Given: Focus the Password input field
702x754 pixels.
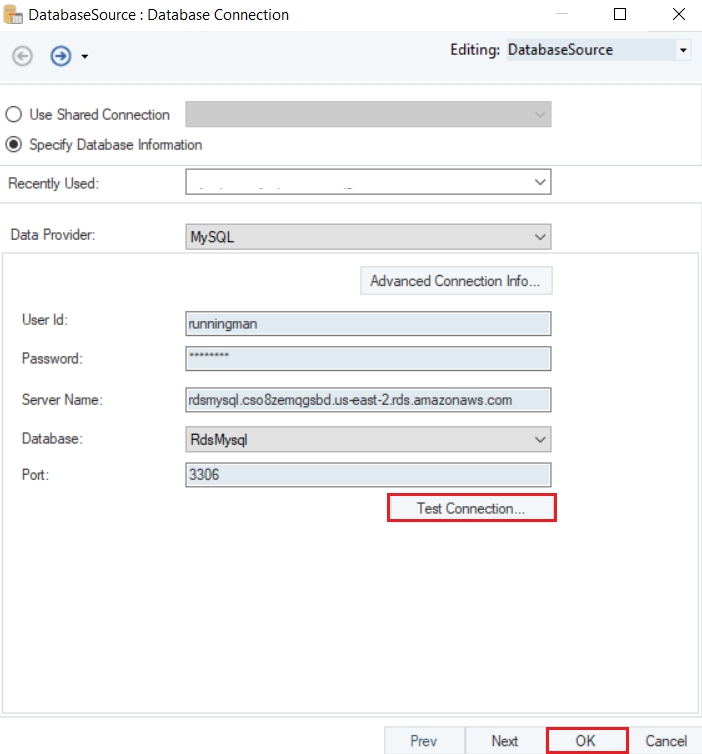Looking at the screenshot, I should coord(368,358).
